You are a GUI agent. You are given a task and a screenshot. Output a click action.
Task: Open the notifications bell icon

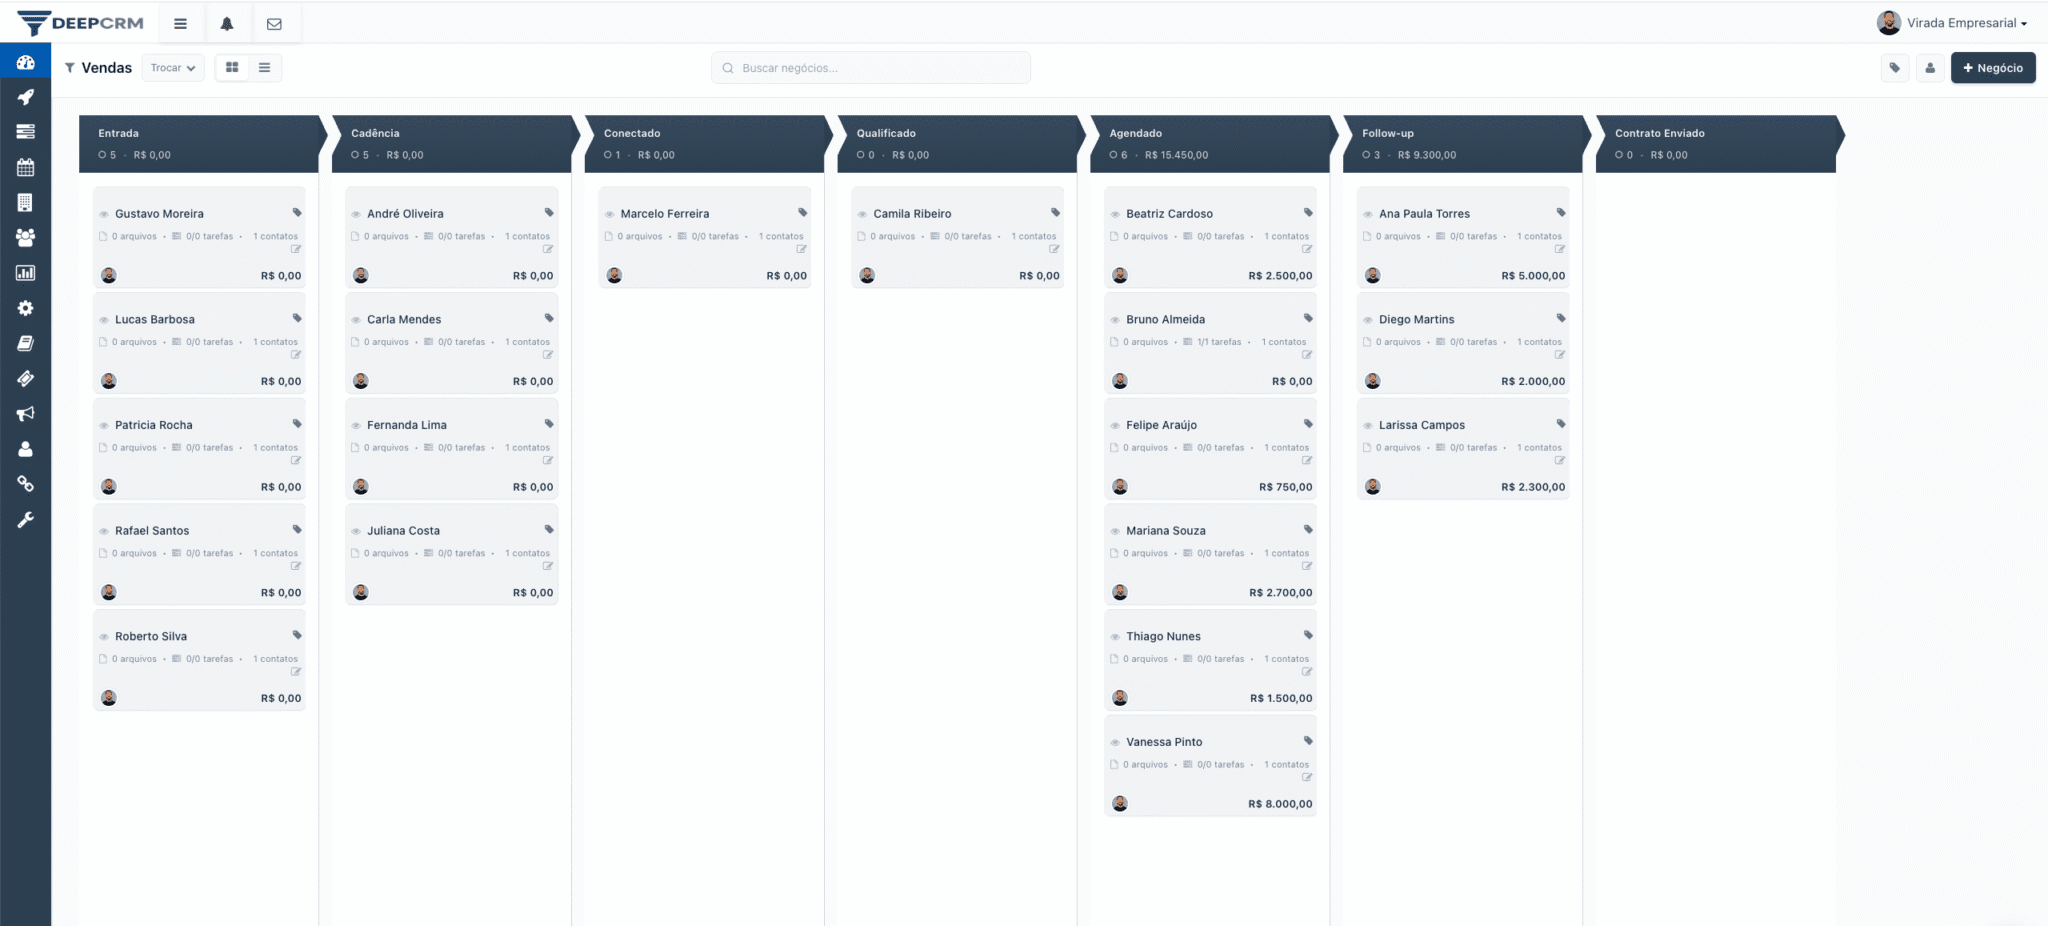click(228, 22)
